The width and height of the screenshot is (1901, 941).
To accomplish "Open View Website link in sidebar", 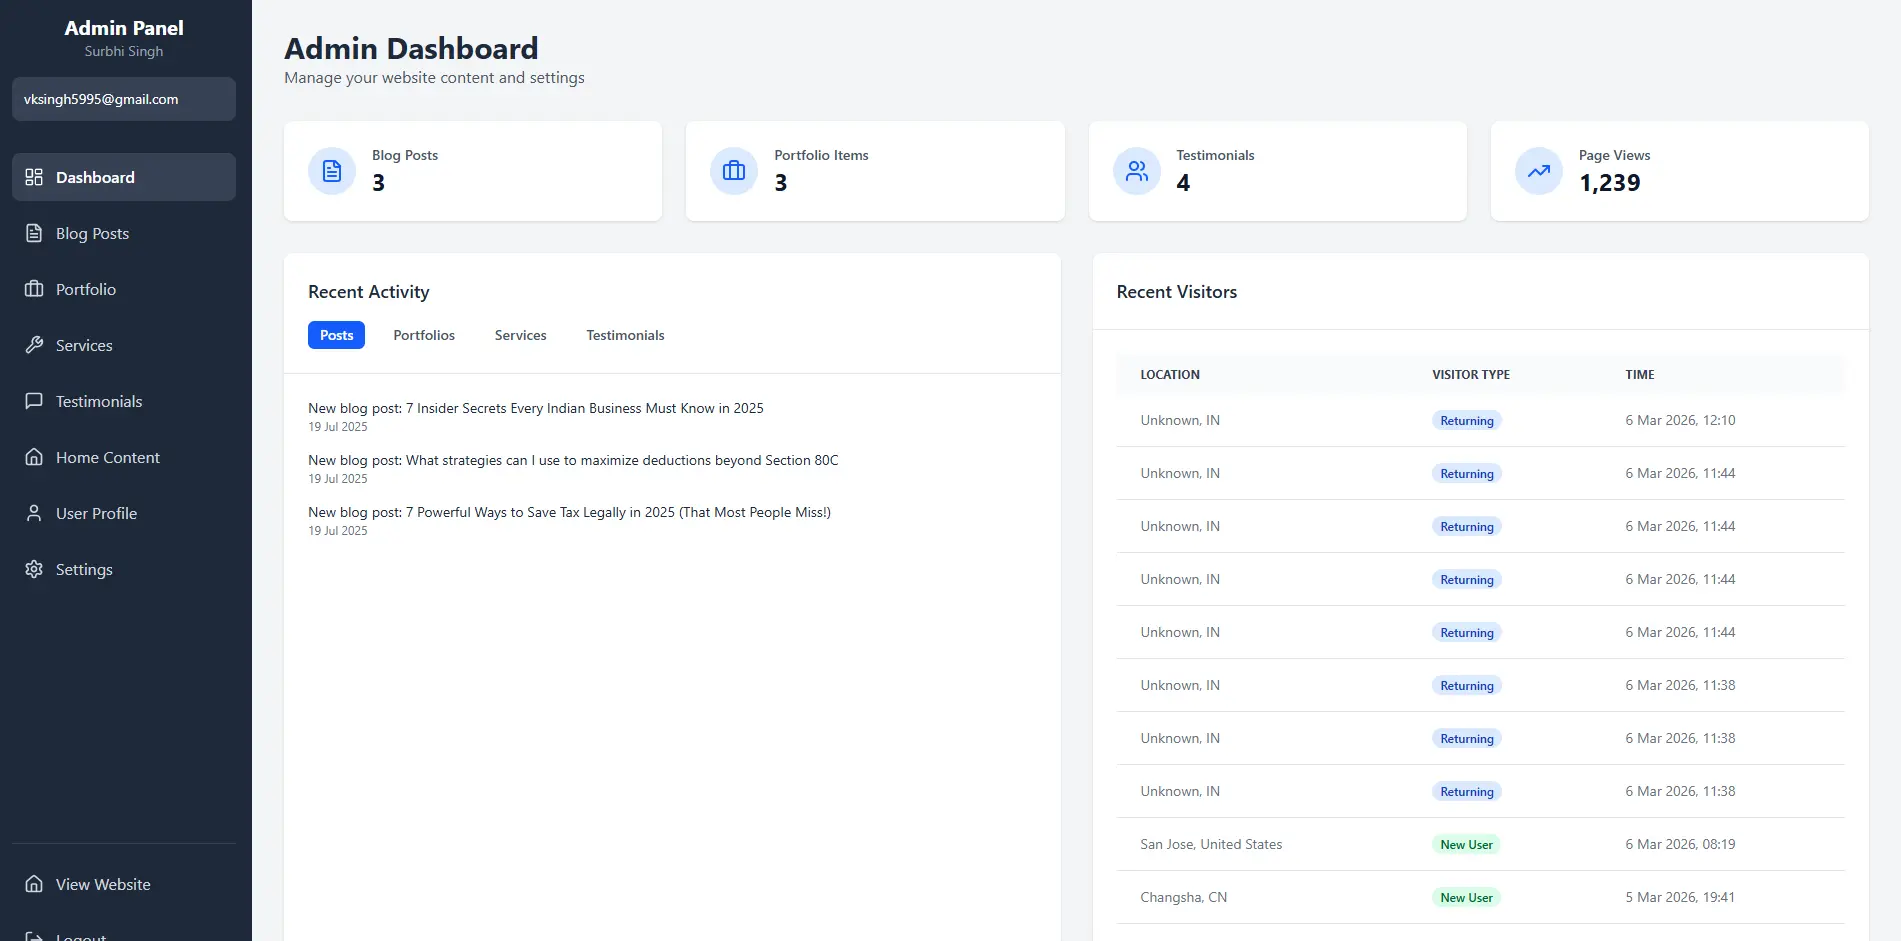I will (102, 884).
